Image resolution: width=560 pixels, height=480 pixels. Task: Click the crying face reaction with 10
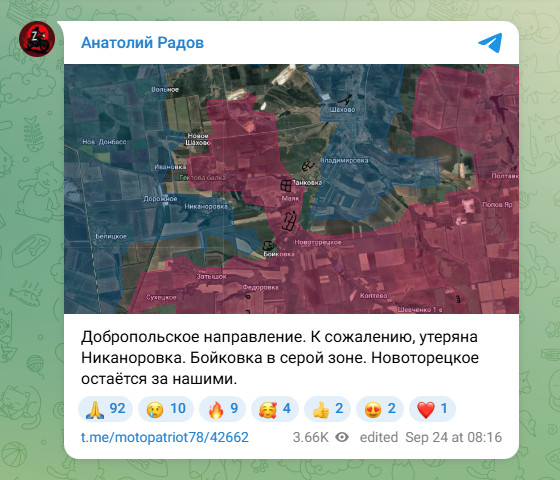click(166, 409)
